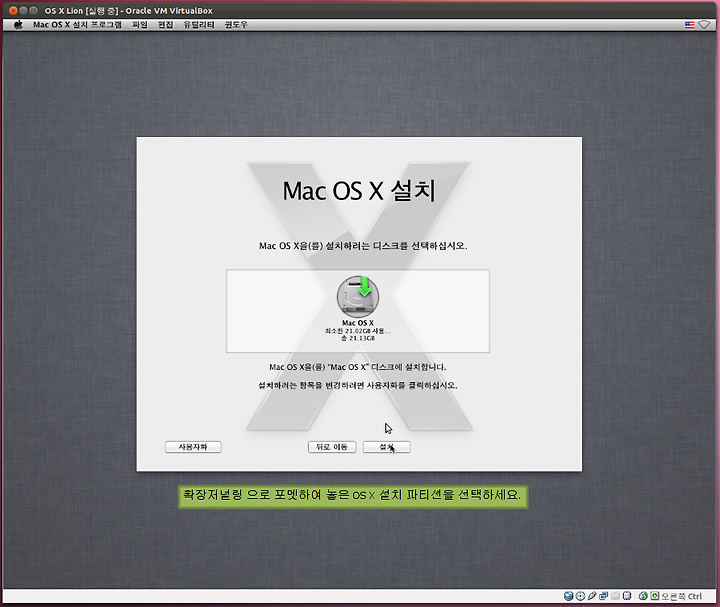Click the 사용자화 button
720x607 pixels.
[x=193, y=447]
